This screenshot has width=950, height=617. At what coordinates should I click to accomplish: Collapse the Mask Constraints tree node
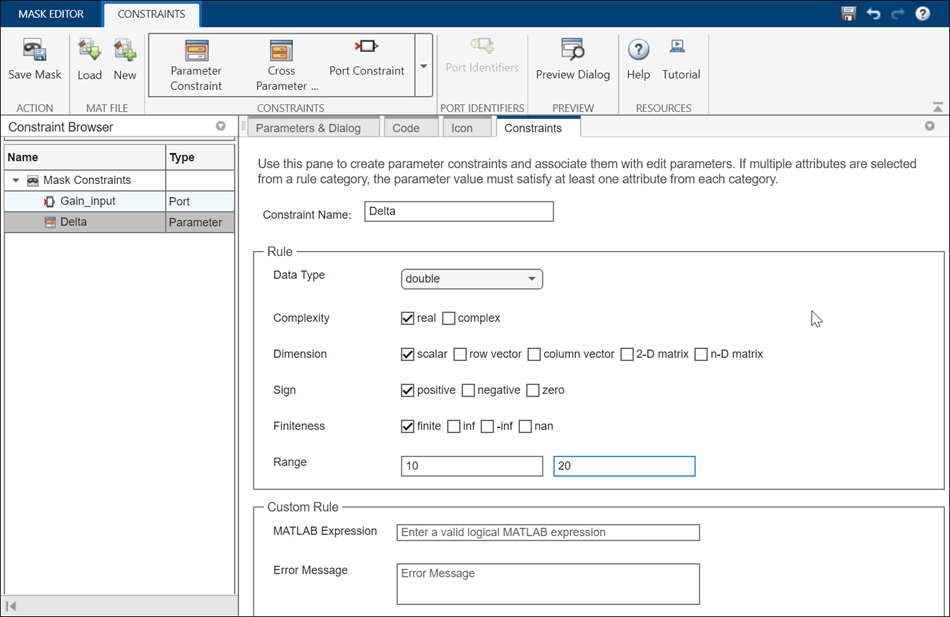tap(16, 180)
